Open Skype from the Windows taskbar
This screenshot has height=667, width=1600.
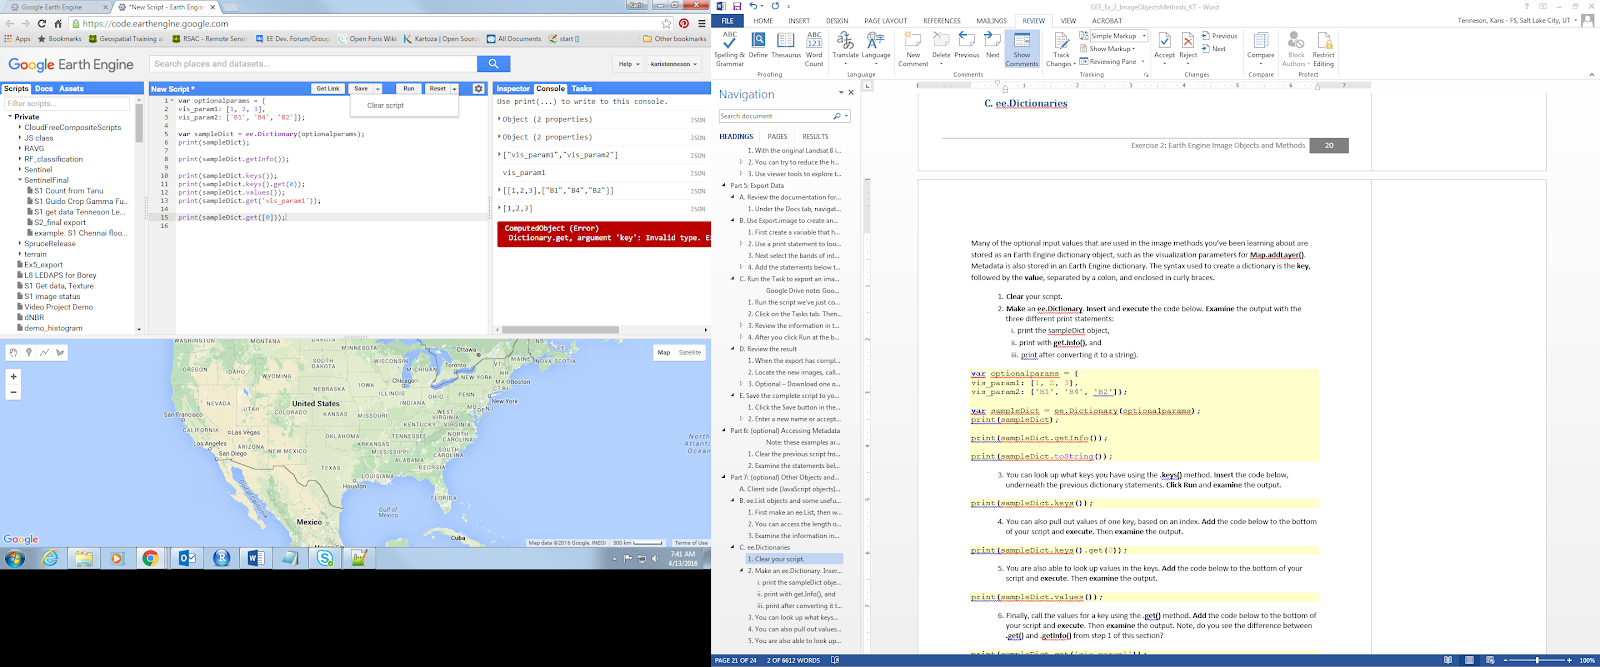(x=325, y=558)
